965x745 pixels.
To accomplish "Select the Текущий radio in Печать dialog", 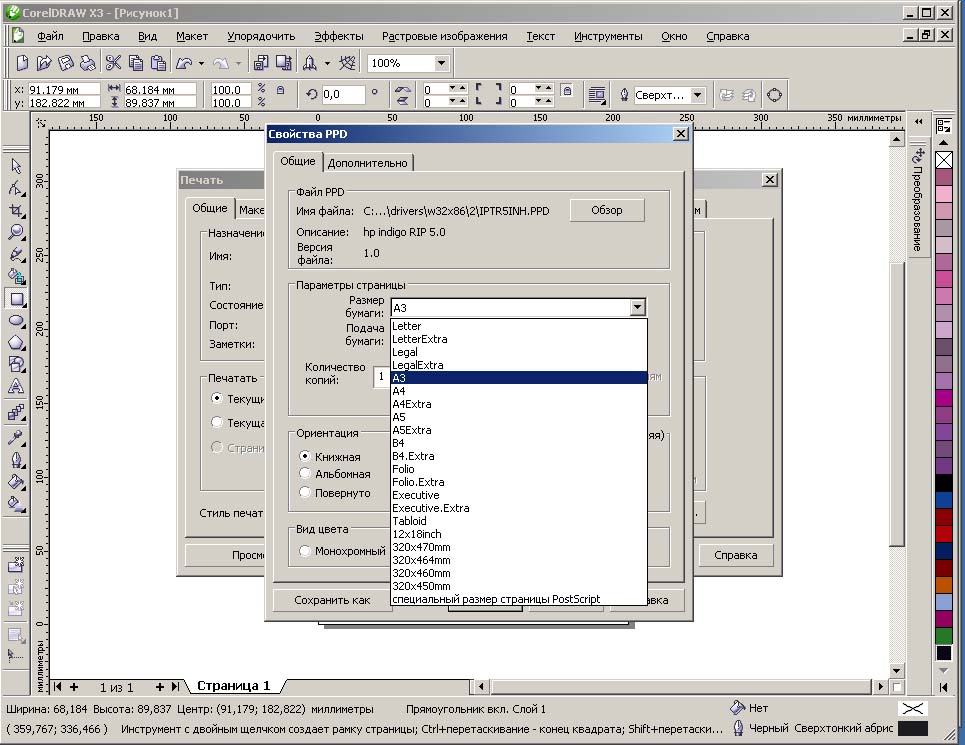I will point(217,399).
